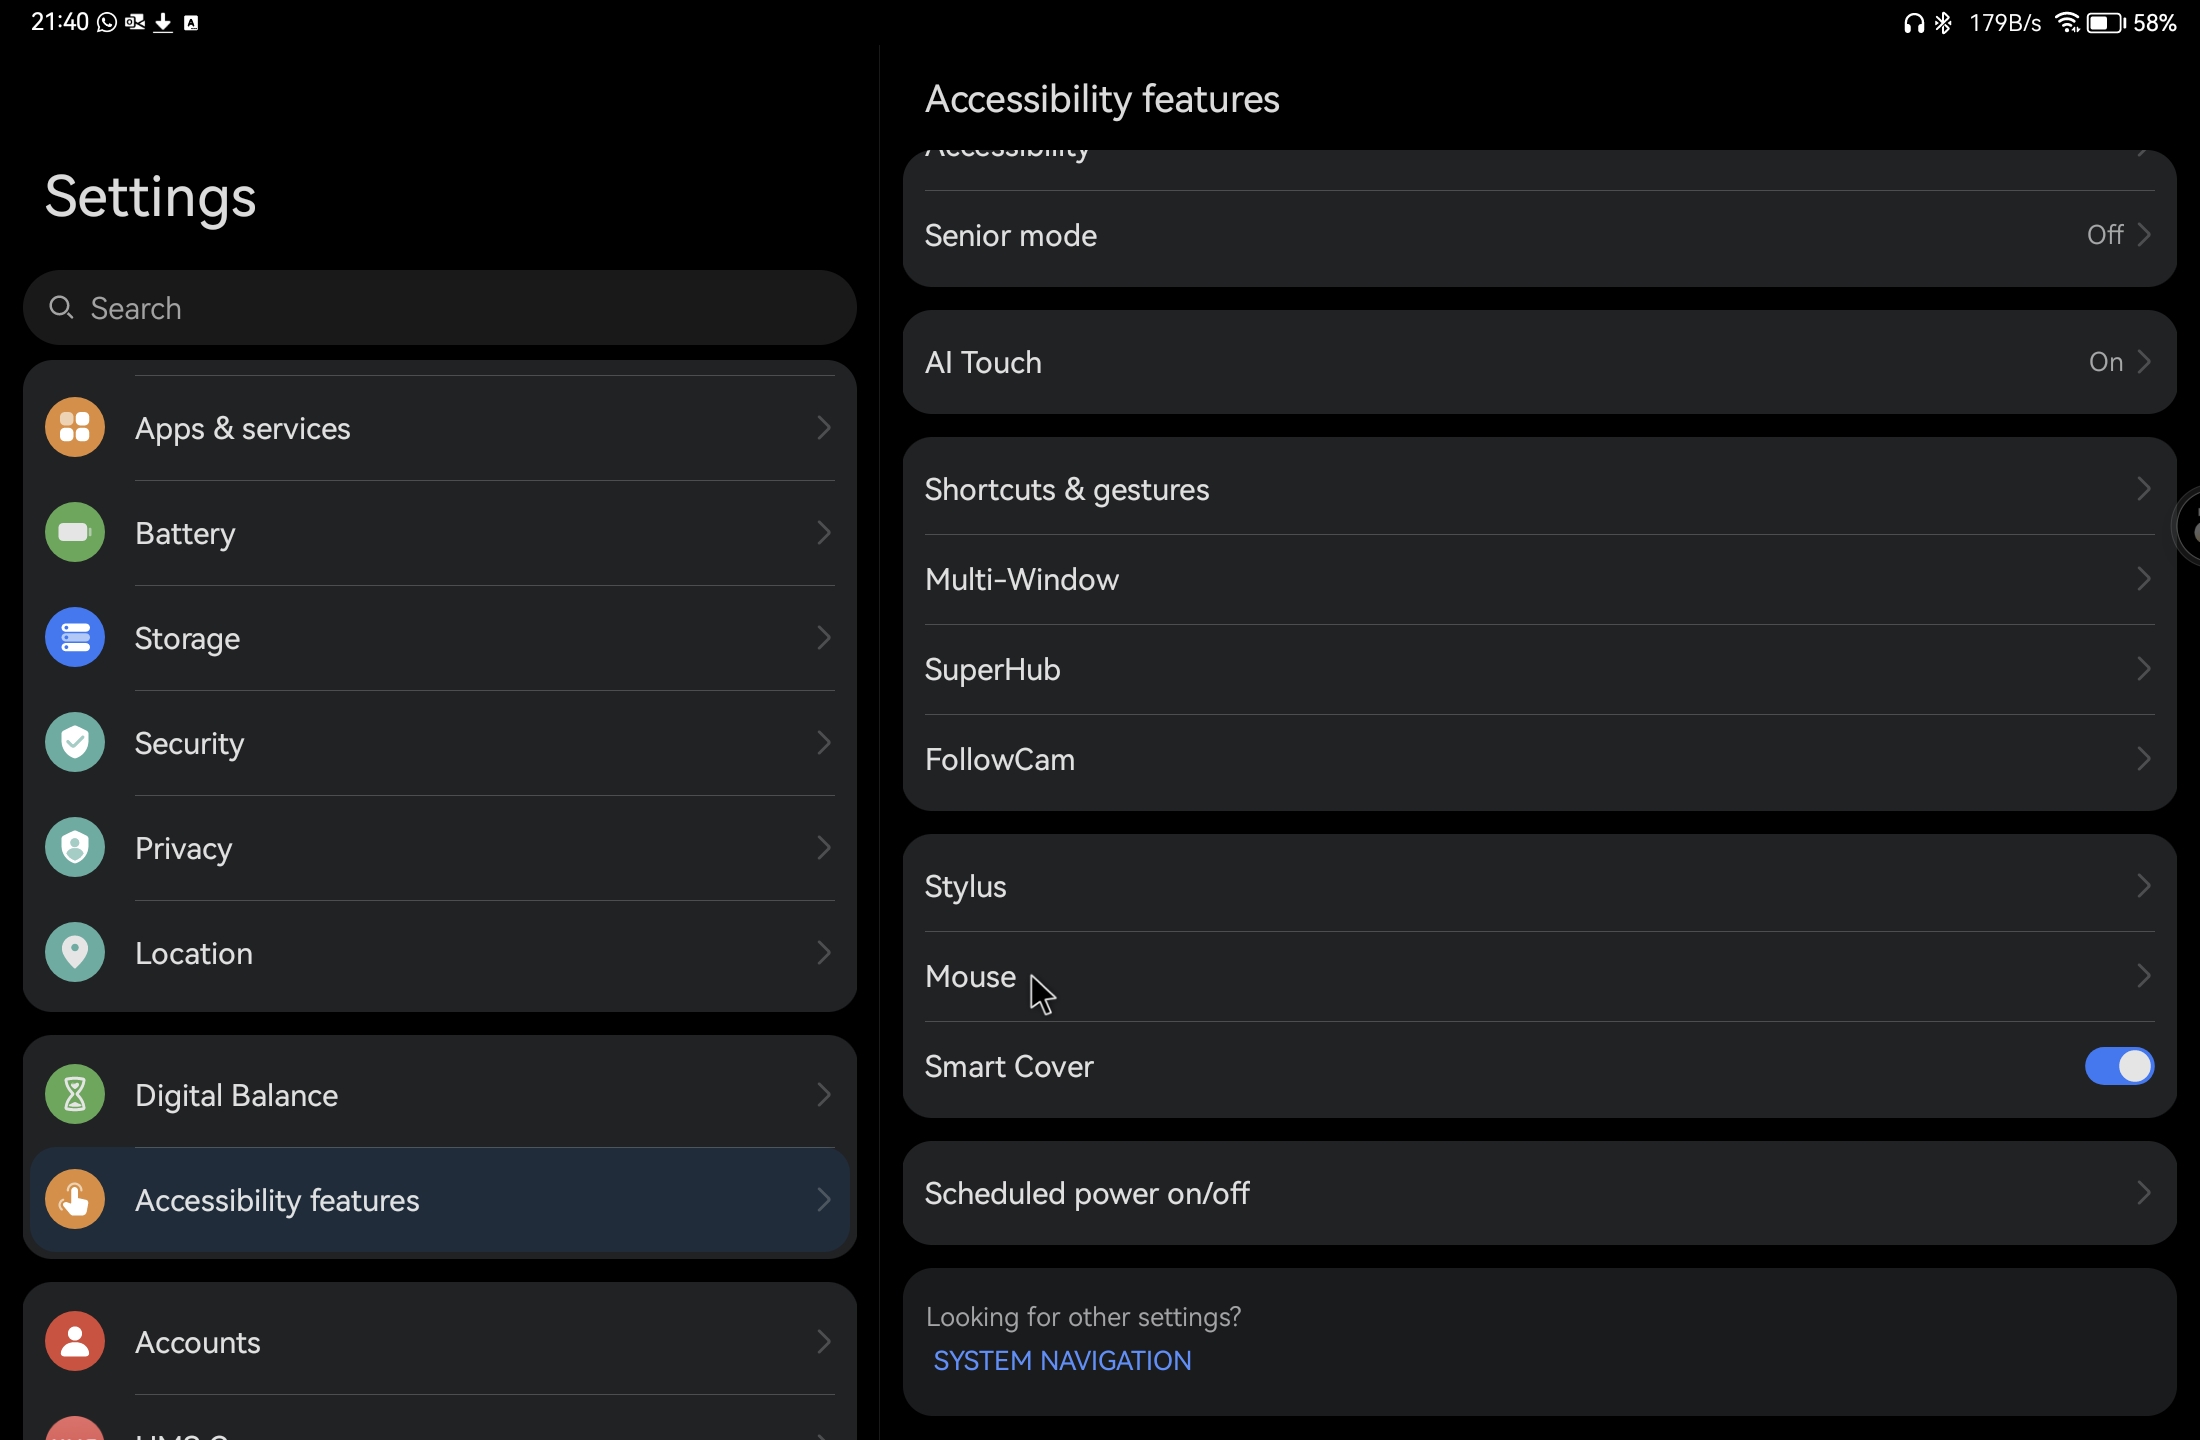Open the Mouse settings entry
This screenshot has height=1440, width=2200.
pos(1539,976)
